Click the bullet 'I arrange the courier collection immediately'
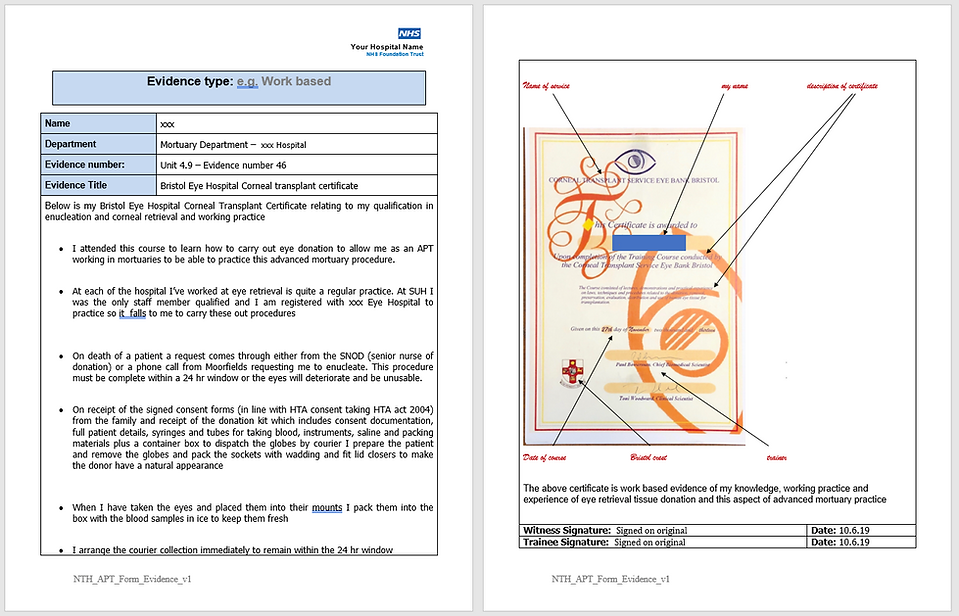The image size is (959, 616). pyautogui.click(x=232, y=550)
